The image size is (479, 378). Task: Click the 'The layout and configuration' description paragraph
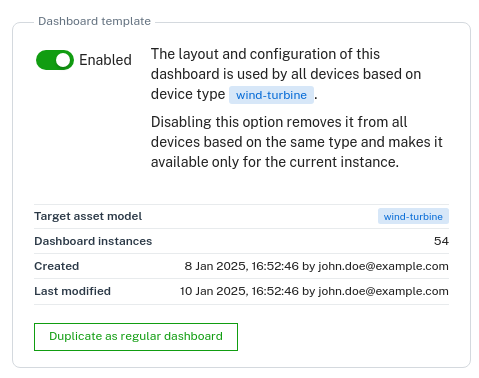(x=286, y=74)
